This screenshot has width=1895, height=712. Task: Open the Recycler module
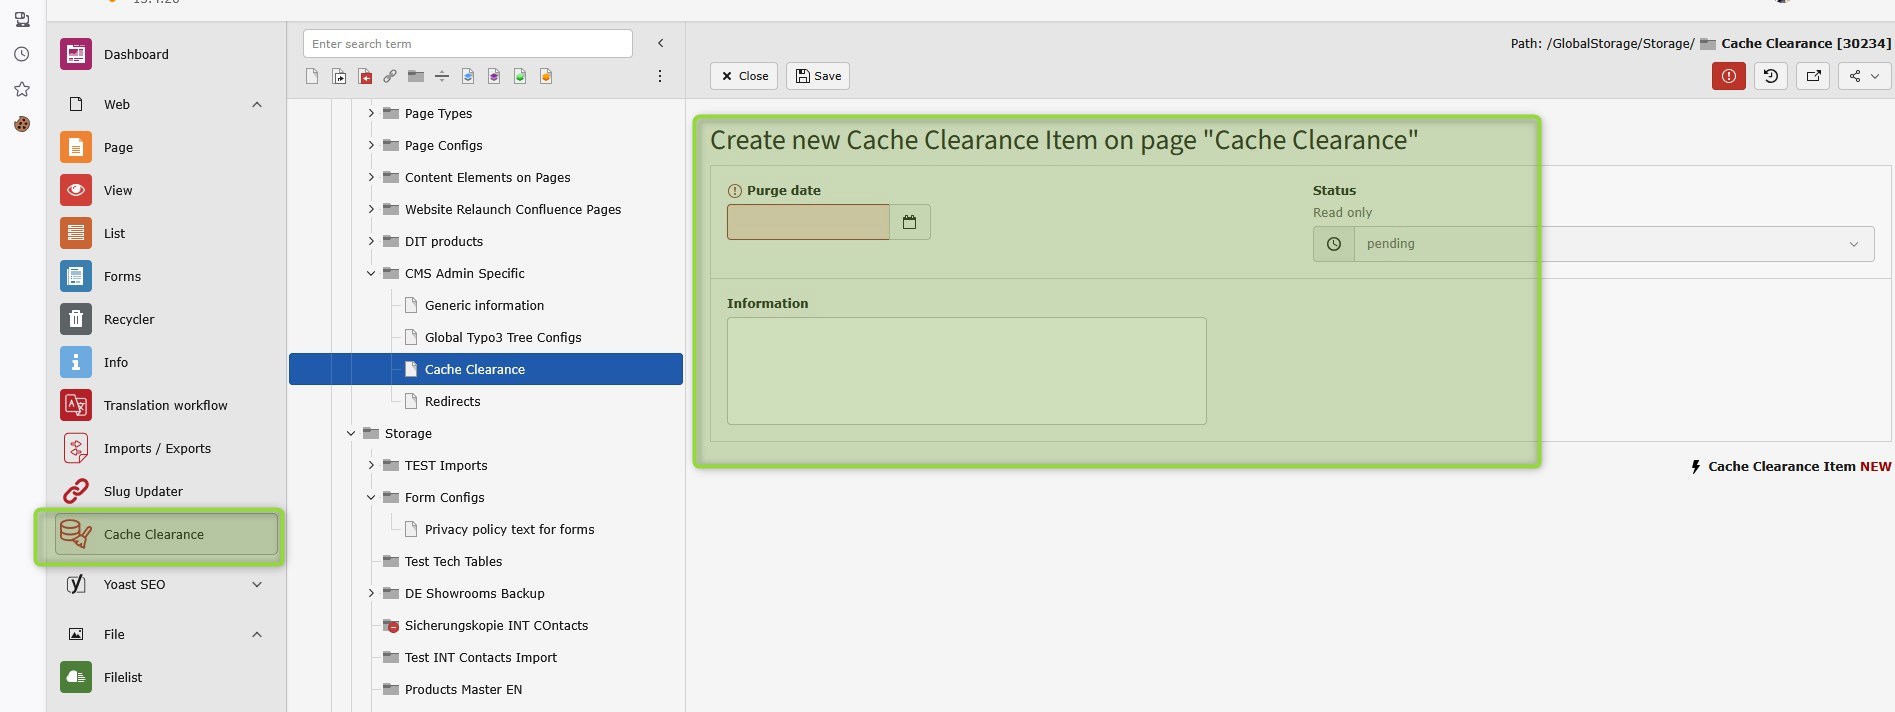coord(129,319)
